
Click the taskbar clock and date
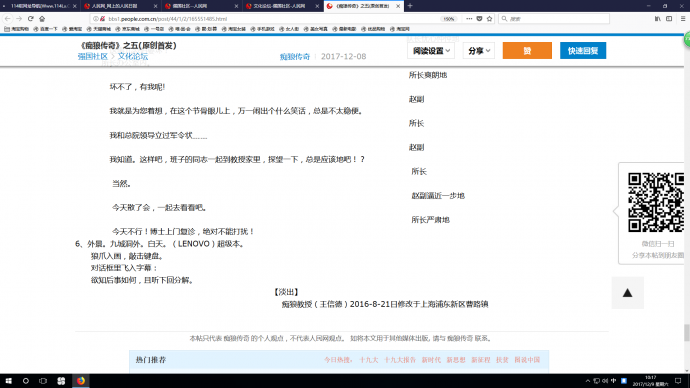(650, 381)
